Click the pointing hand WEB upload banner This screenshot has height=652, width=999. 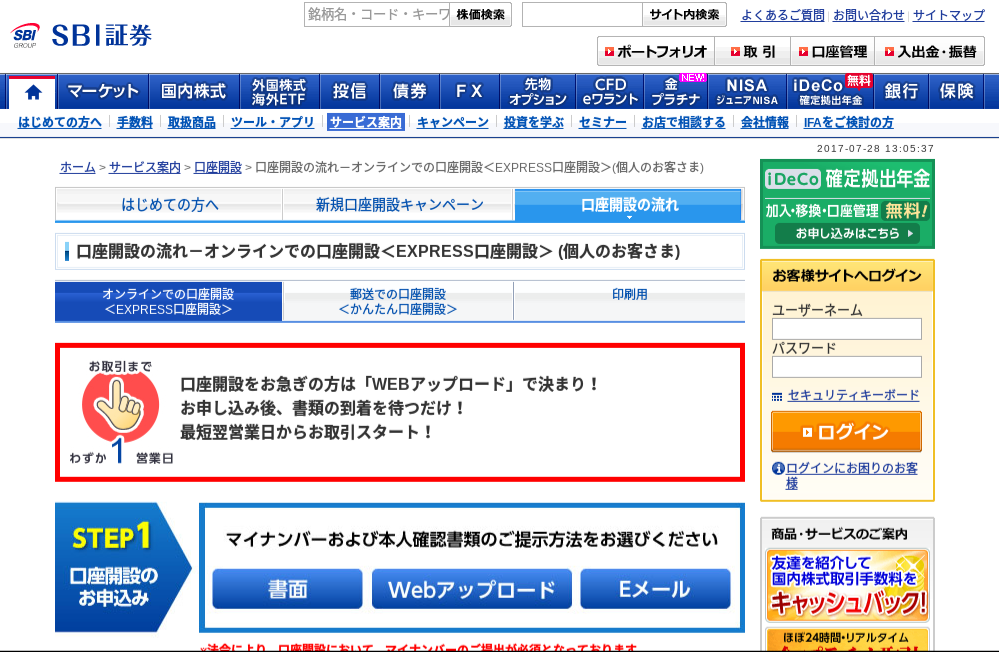(399, 412)
